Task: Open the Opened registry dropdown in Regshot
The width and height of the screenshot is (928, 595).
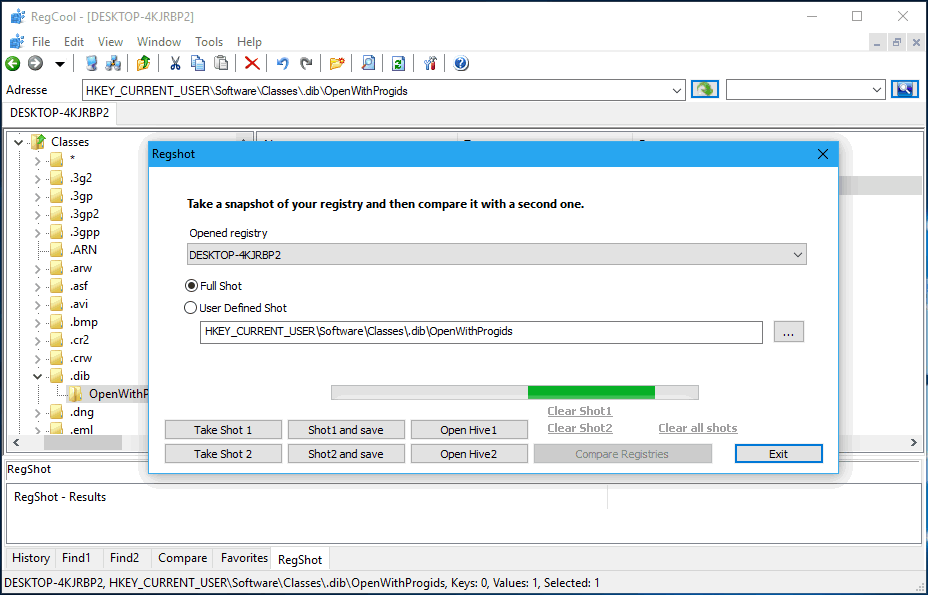Action: coord(797,255)
